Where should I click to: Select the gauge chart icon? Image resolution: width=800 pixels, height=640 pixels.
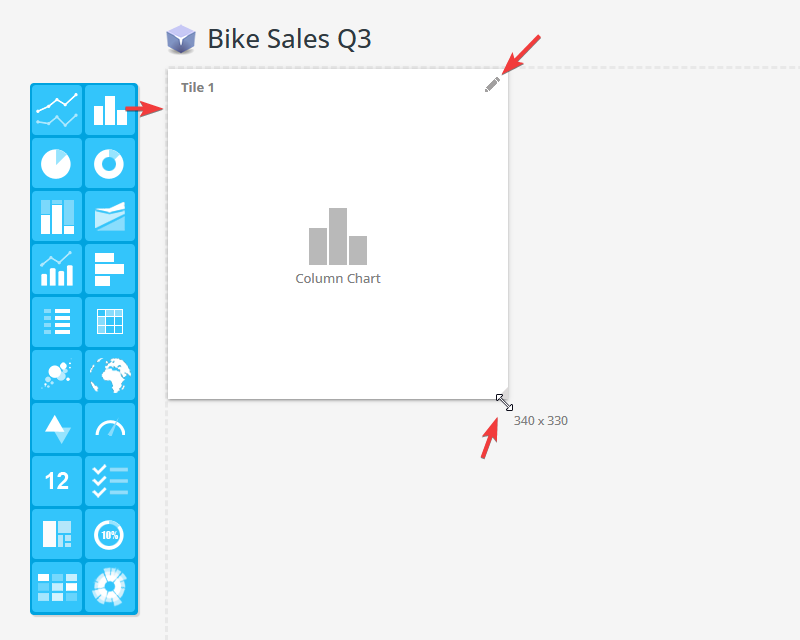pyautogui.click(x=110, y=428)
